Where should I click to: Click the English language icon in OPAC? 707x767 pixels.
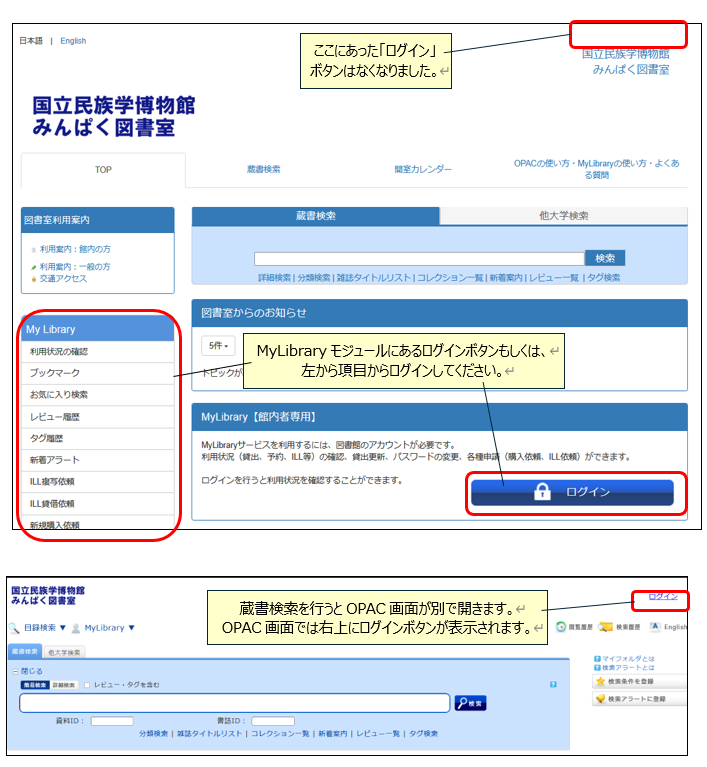(x=654, y=627)
